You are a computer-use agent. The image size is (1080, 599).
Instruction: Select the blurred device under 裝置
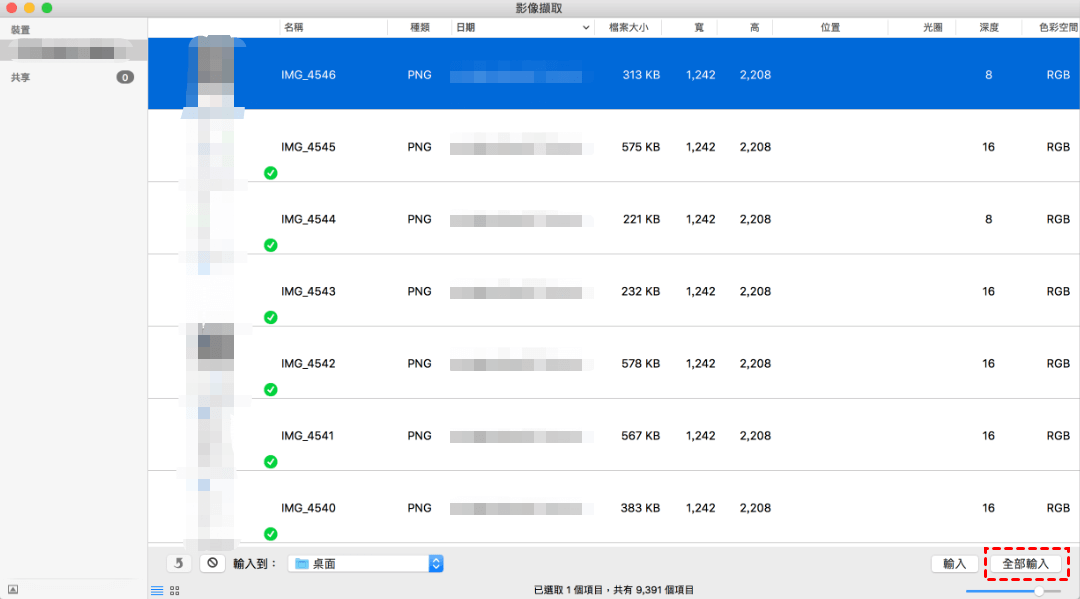point(73,51)
